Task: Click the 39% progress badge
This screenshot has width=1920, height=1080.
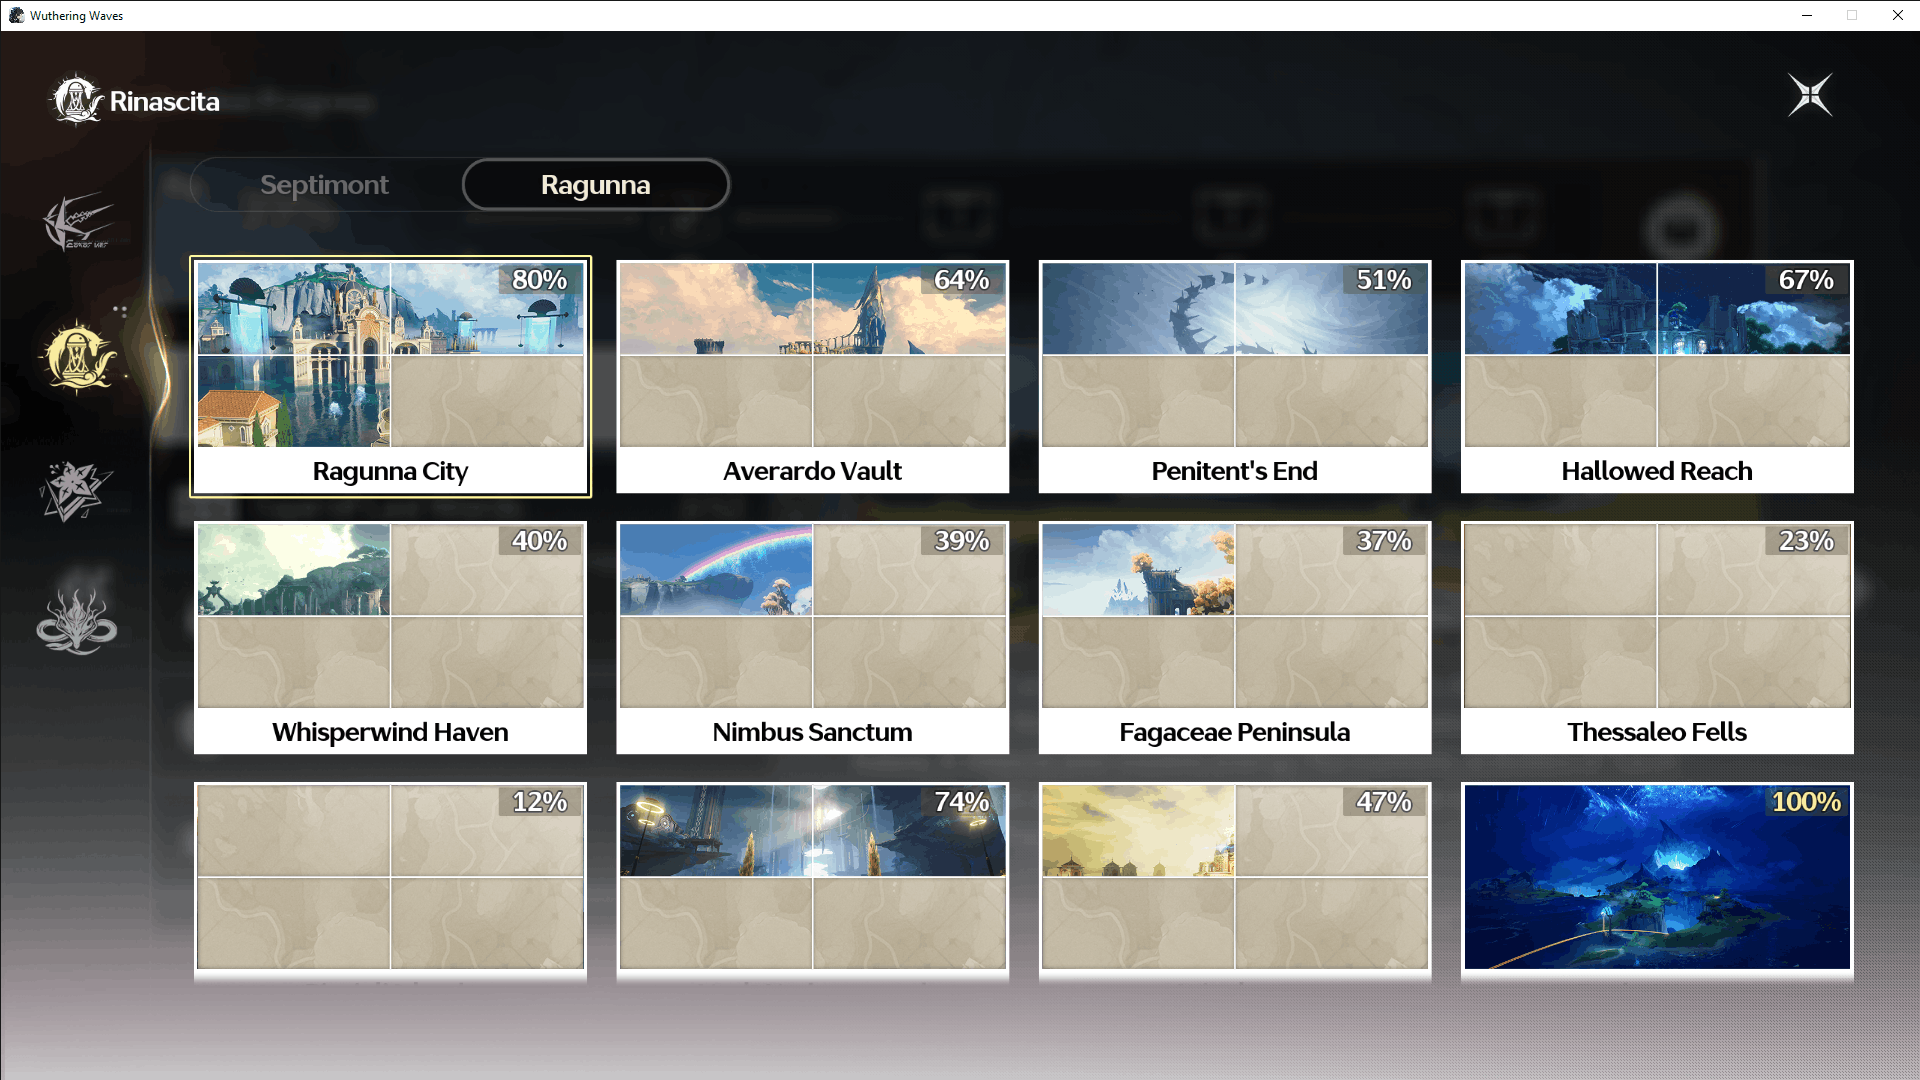Action: [962, 541]
